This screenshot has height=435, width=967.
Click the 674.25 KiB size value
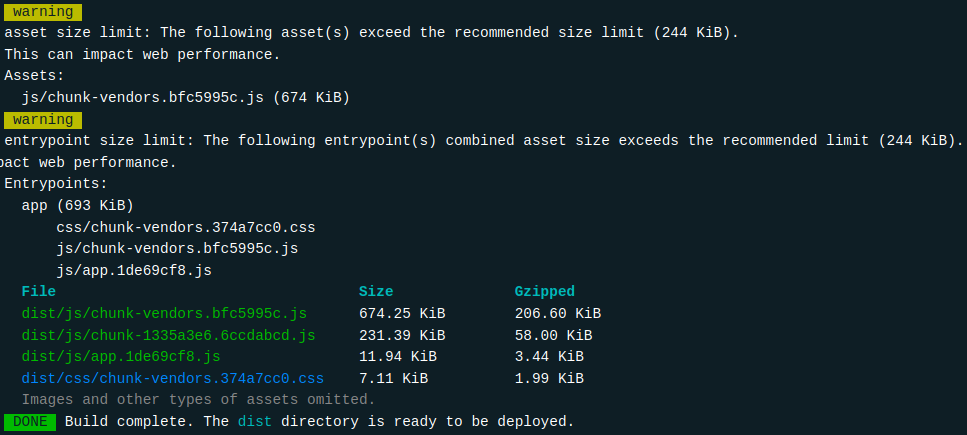click(402, 313)
